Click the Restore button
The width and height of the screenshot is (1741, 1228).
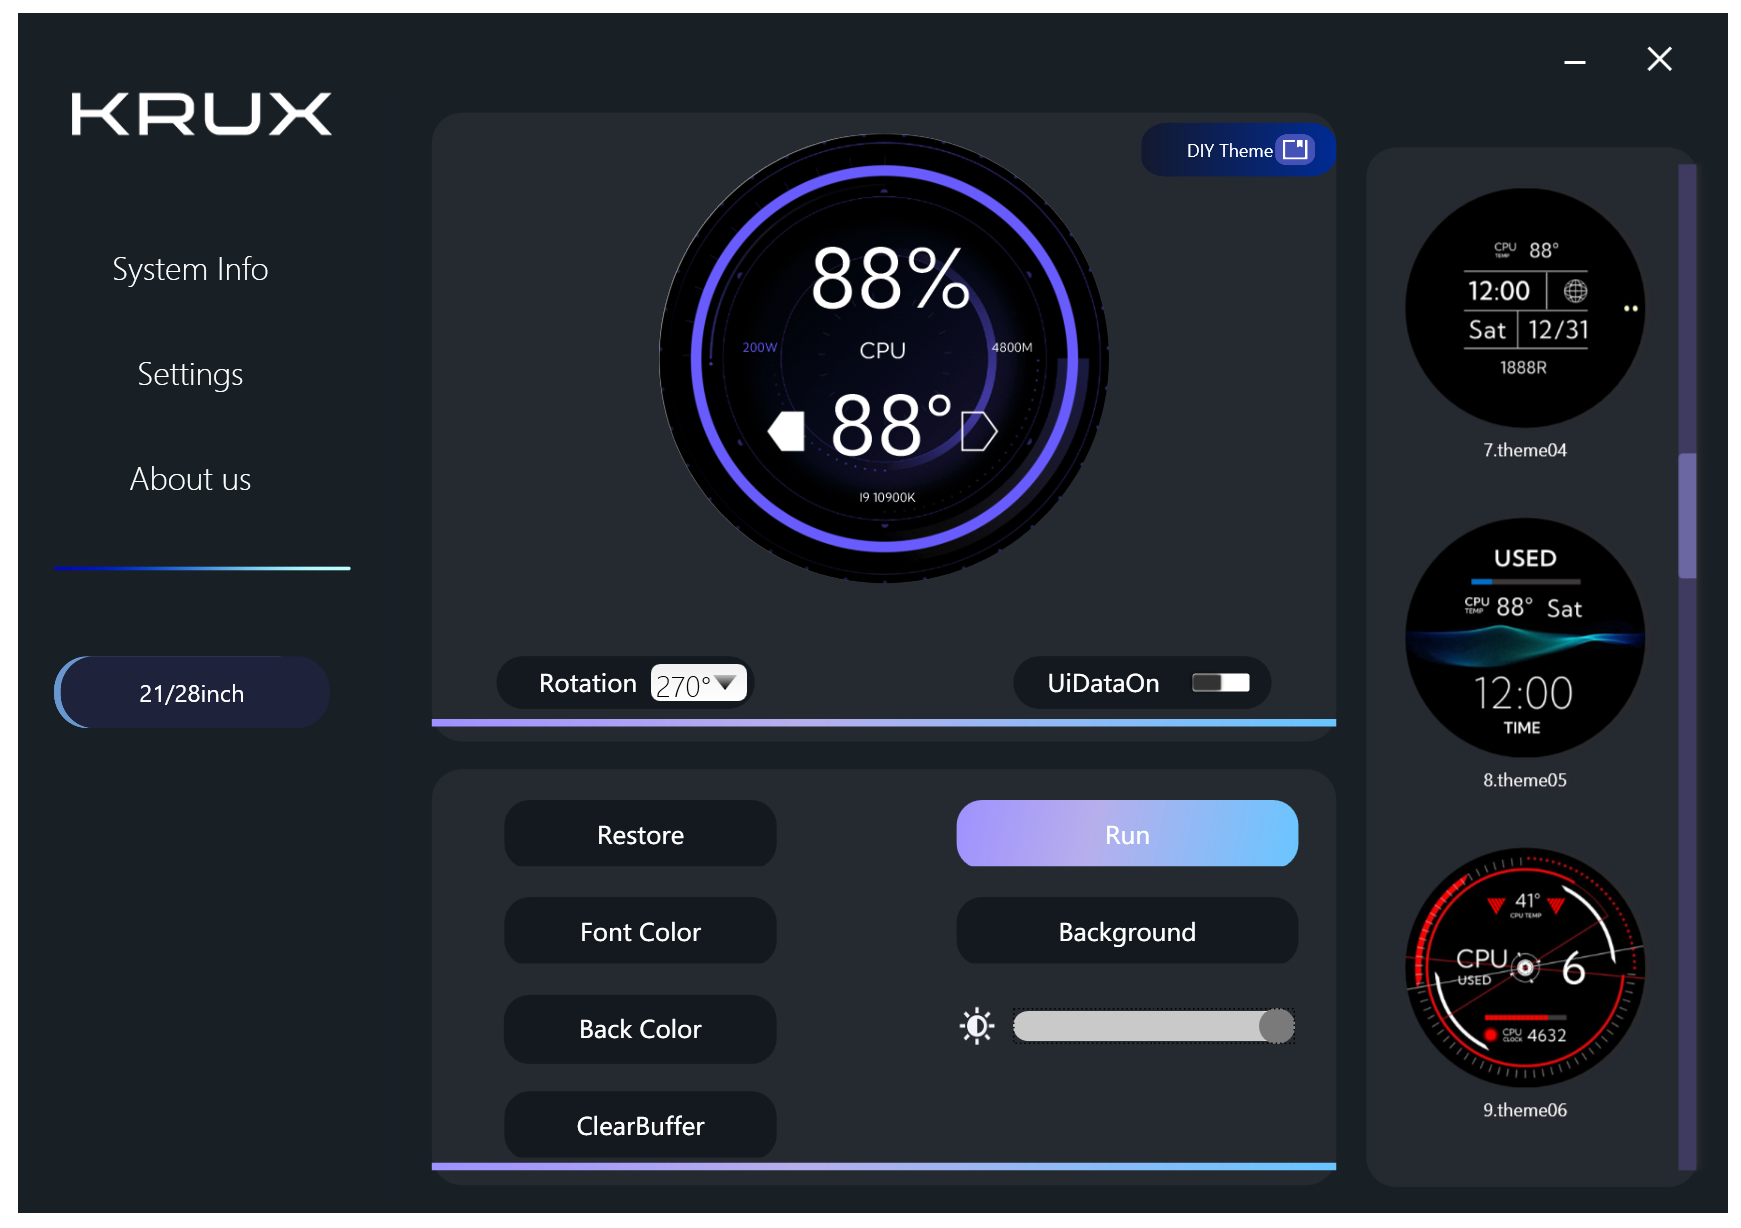click(640, 834)
